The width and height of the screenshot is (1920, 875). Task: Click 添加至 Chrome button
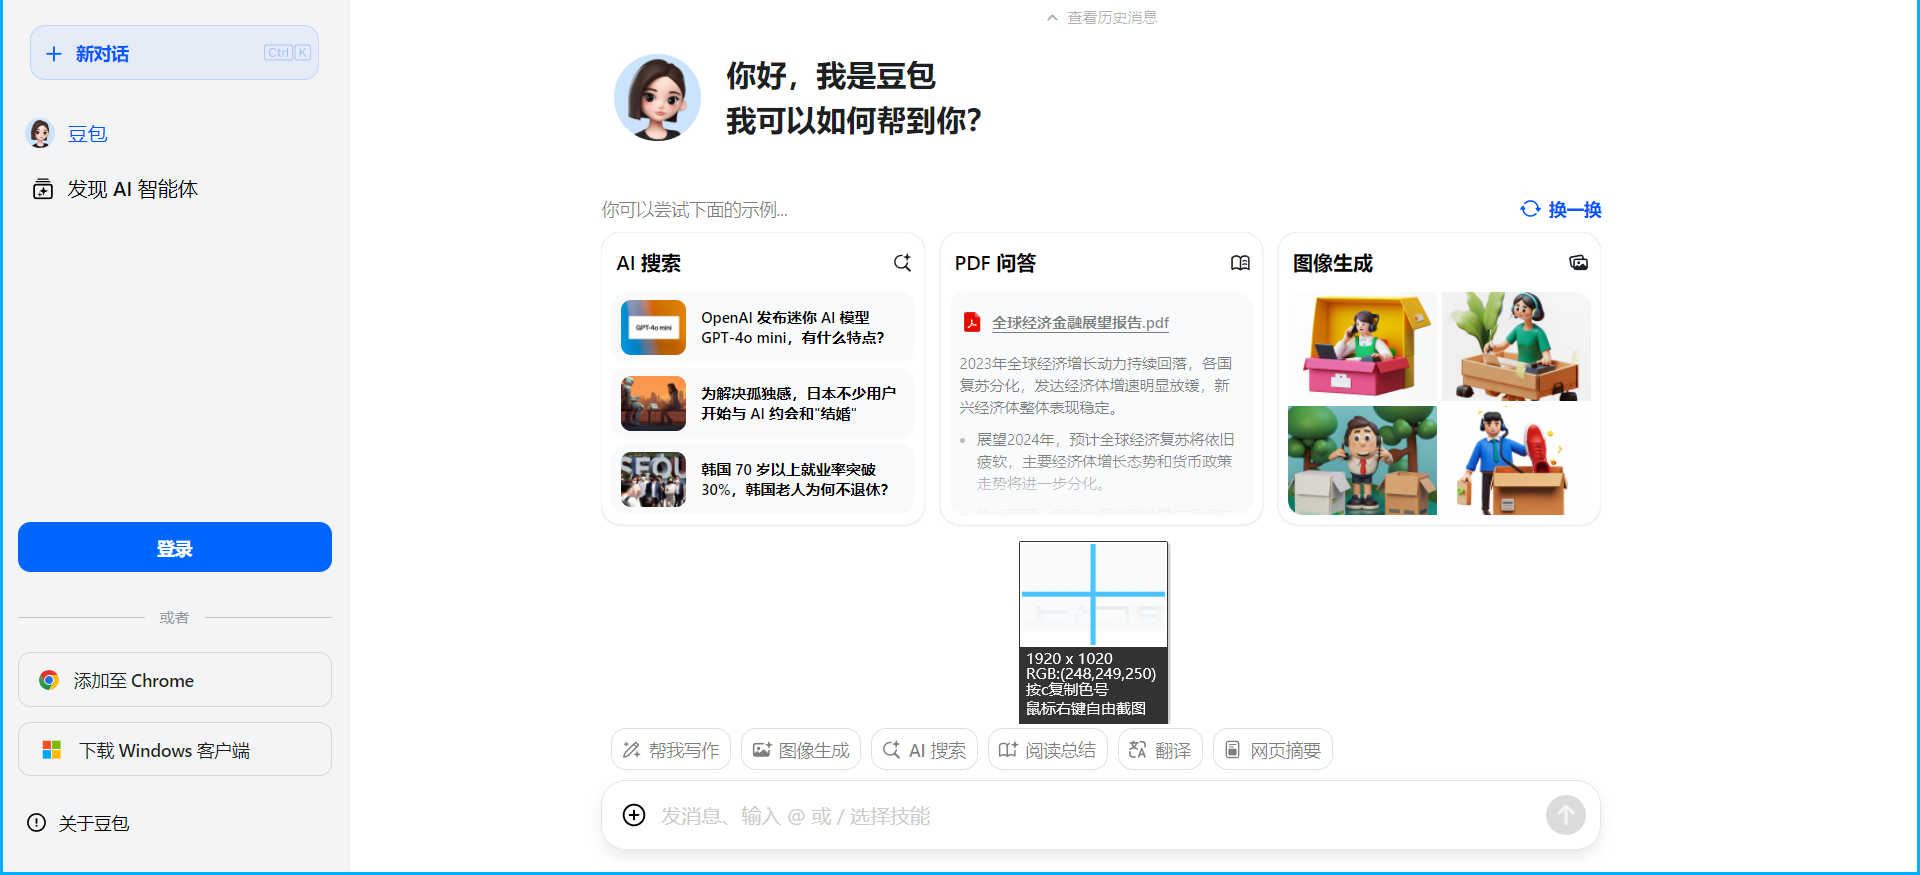(x=175, y=680)
